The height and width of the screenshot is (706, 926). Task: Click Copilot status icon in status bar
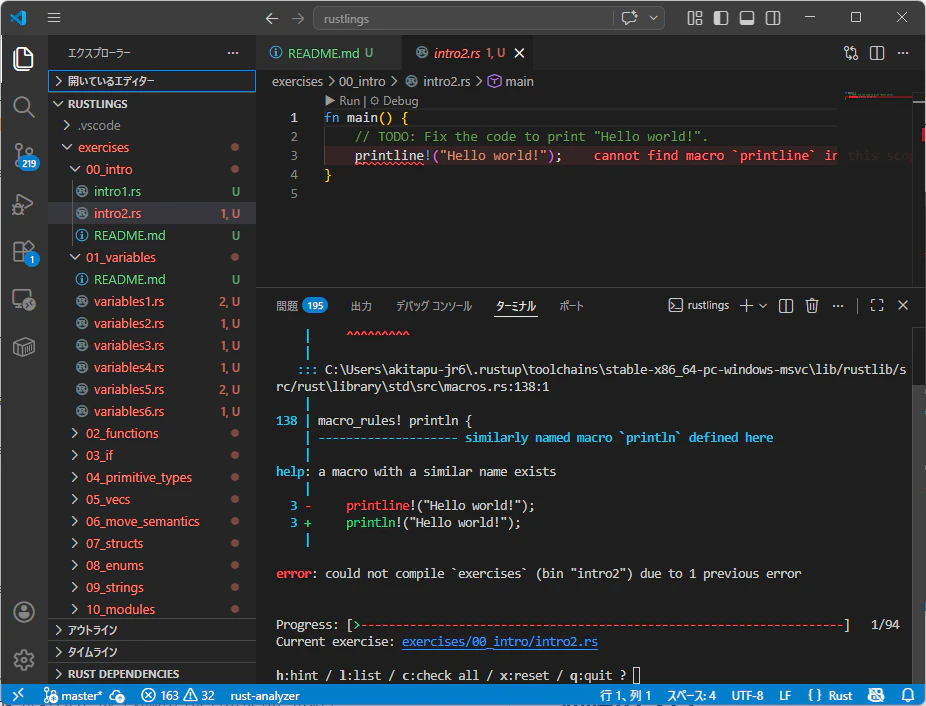[x=876, y=695]
